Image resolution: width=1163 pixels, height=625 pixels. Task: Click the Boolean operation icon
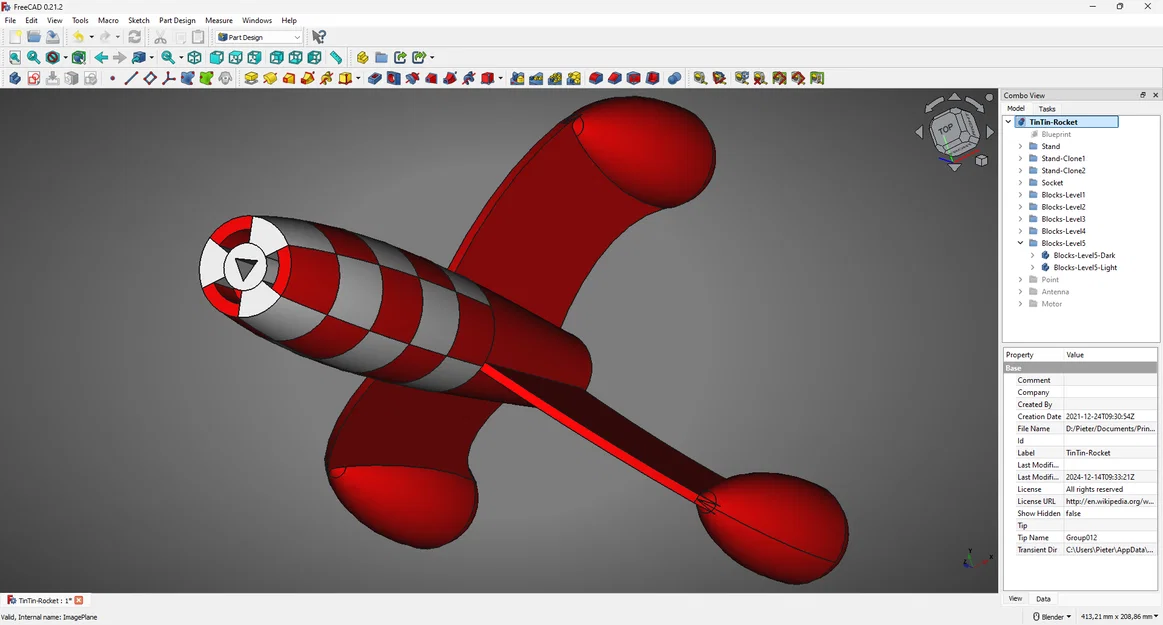(x=674, y=78)
